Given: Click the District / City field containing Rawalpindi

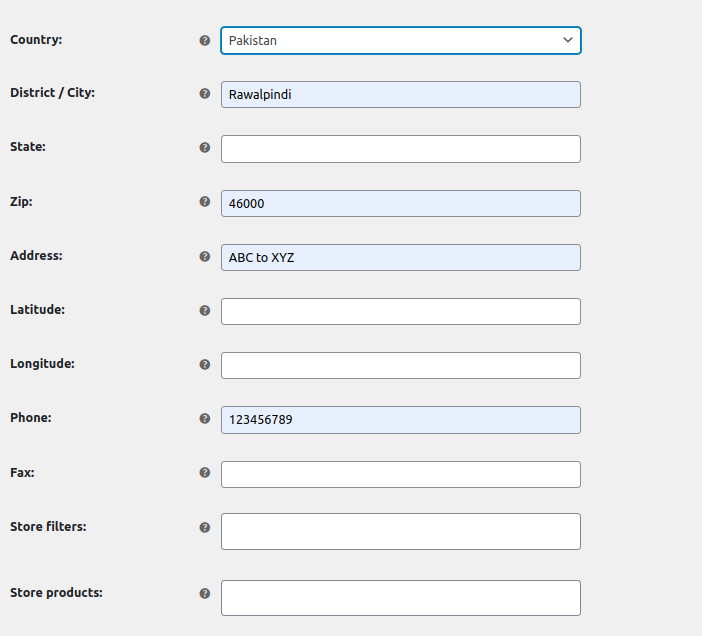Looking at the screenshot, I should 400,94.
